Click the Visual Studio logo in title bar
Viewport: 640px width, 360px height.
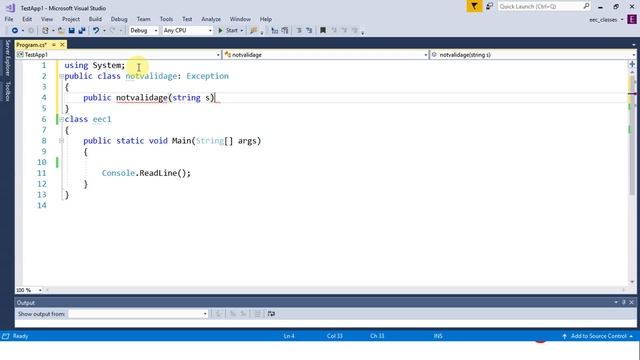(x=10, y=8)
